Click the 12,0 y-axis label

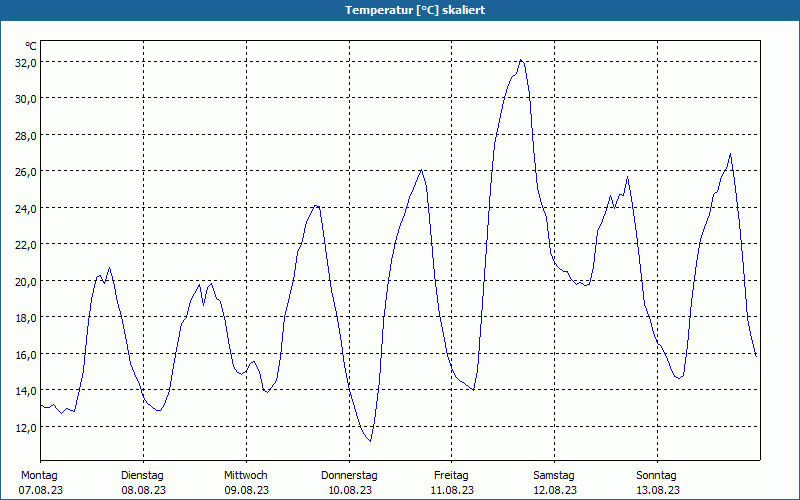(x=26, y=427)
